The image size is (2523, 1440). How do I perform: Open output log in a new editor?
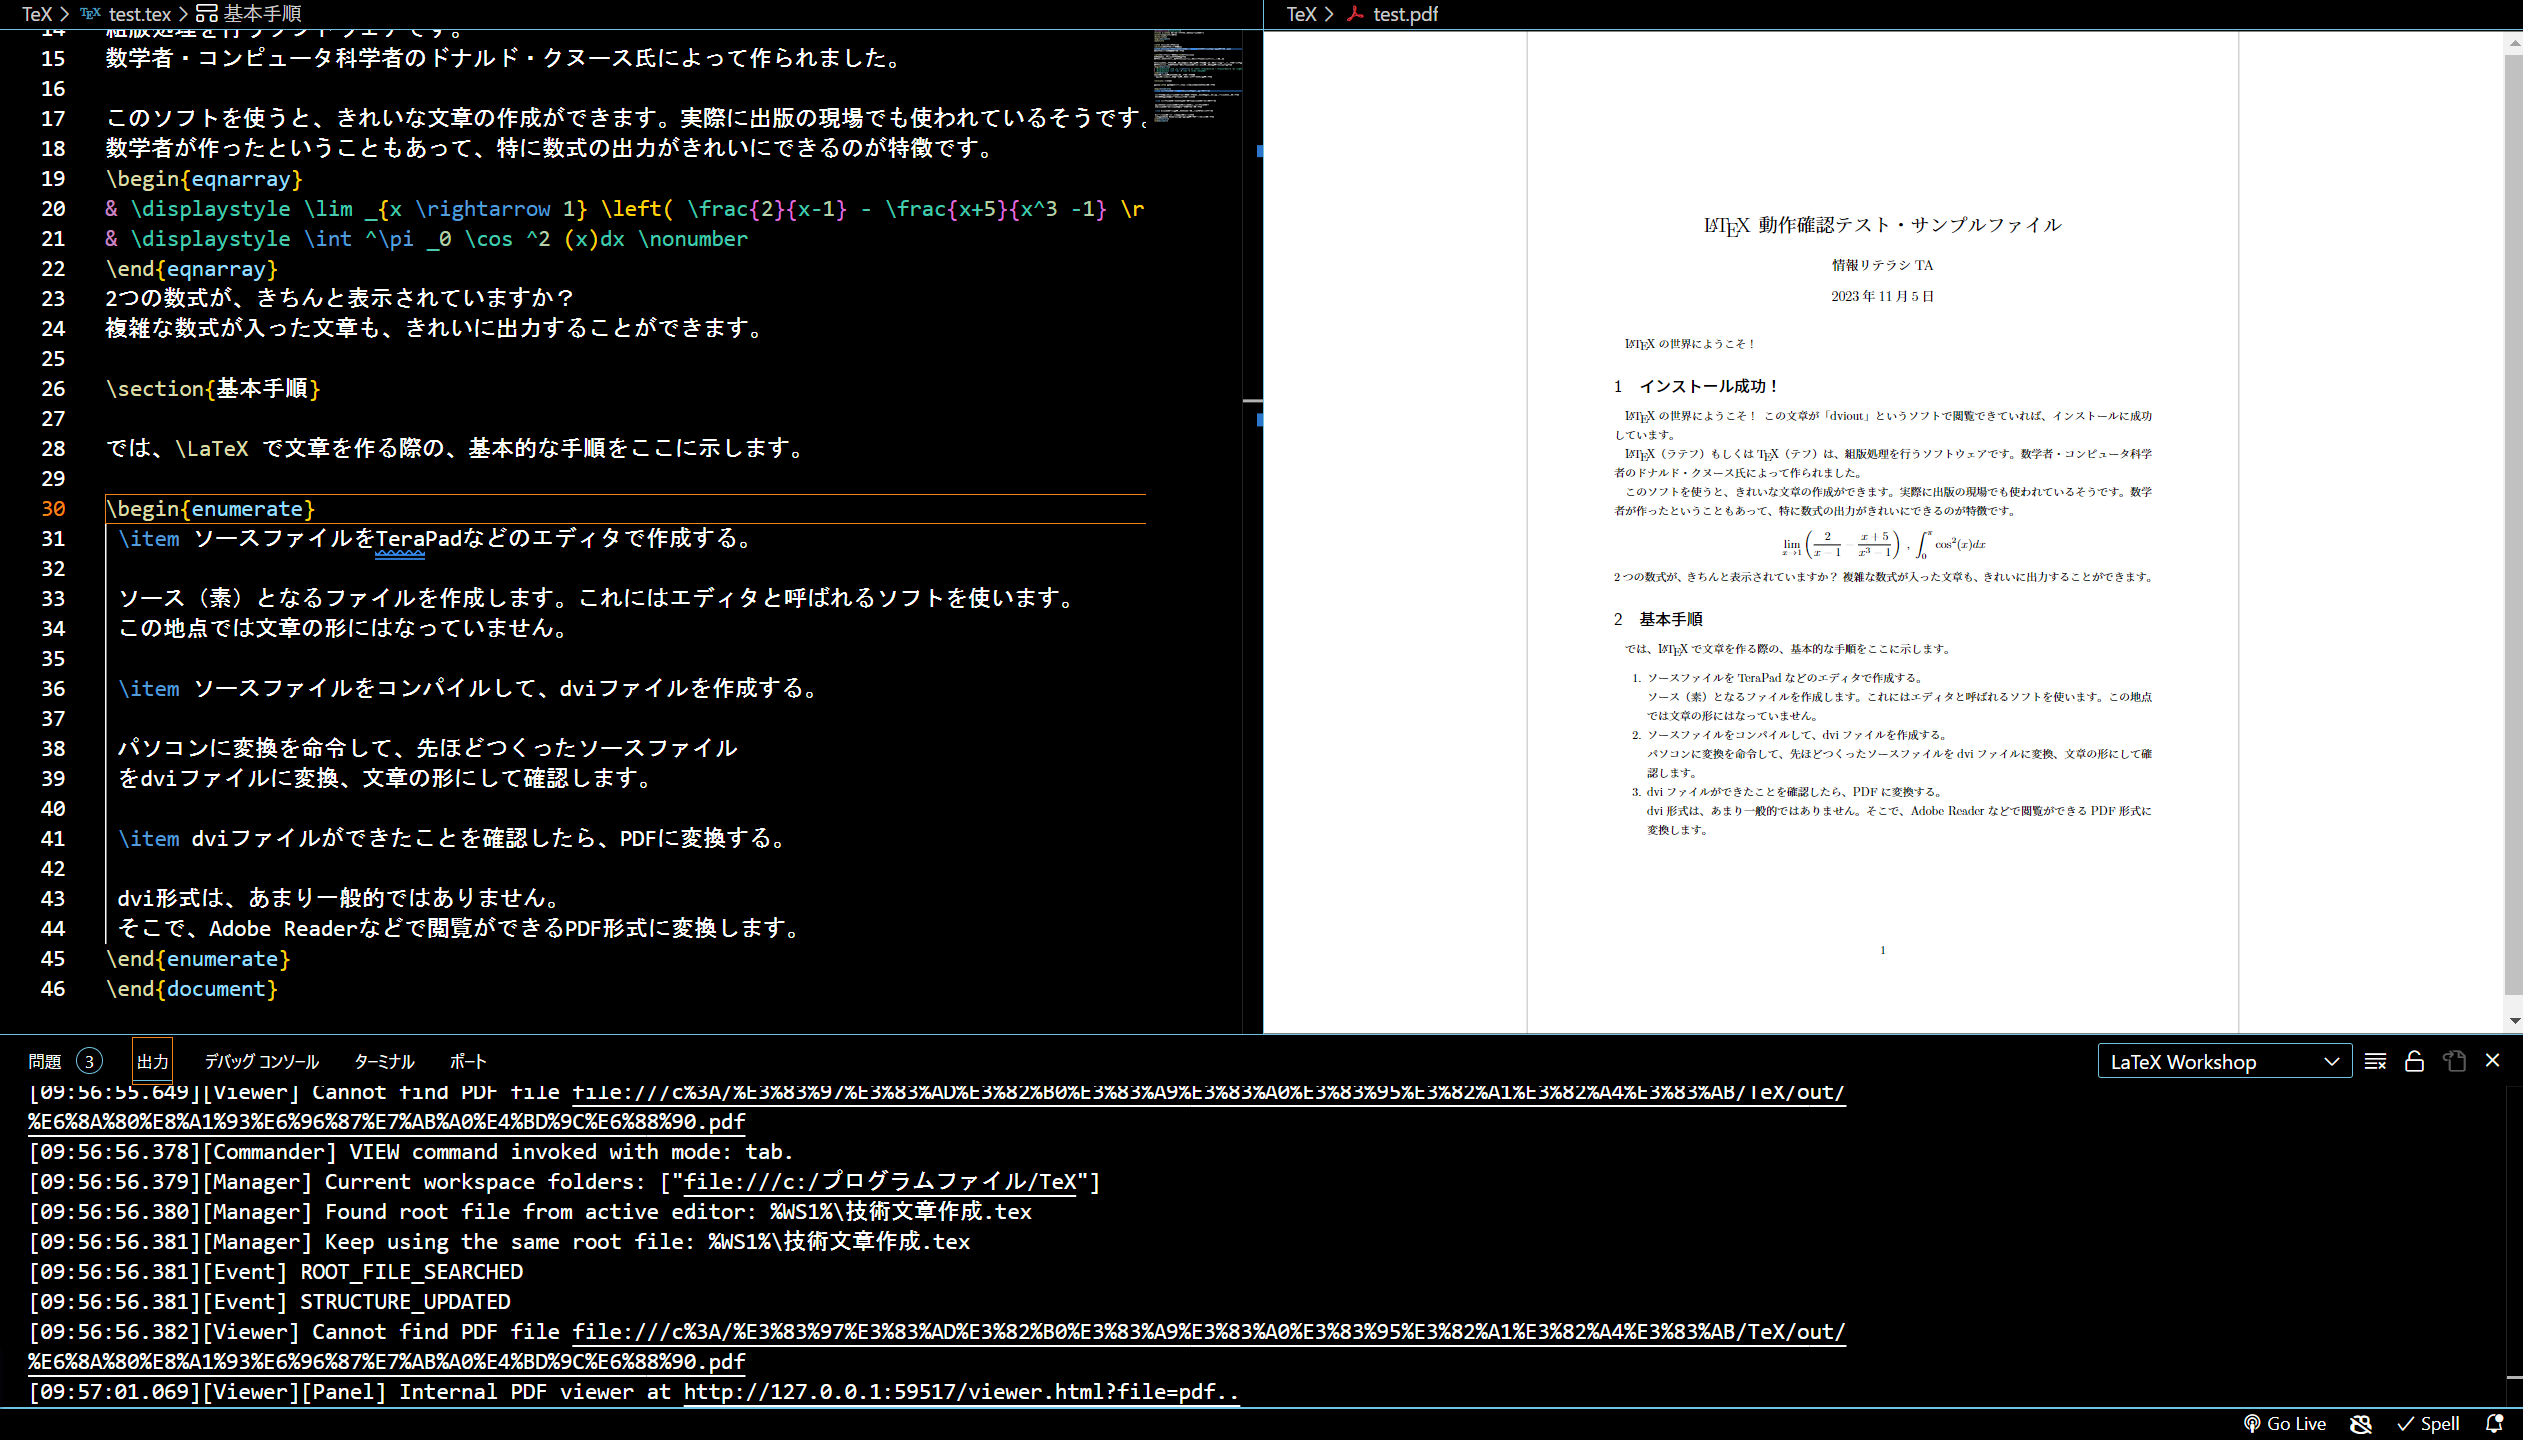point(2455,1061)
